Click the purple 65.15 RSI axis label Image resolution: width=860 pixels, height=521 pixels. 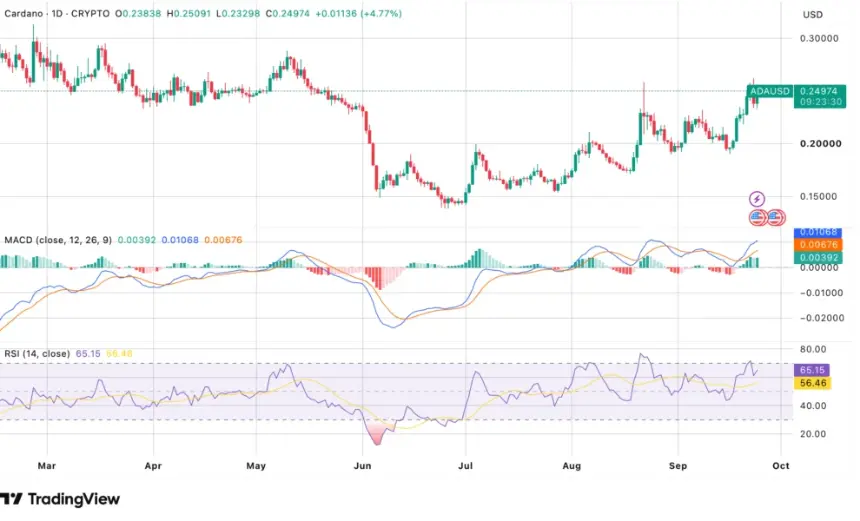[812, 370]
